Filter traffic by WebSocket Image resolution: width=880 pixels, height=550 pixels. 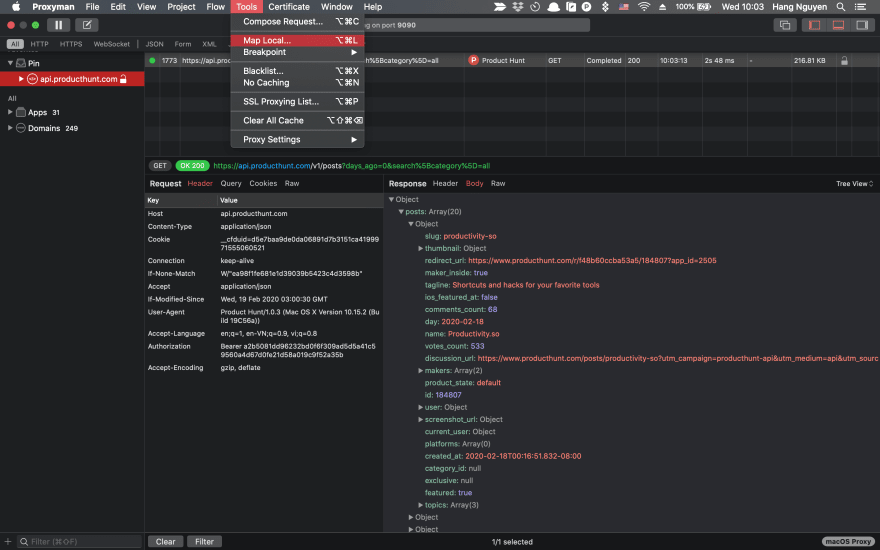click(x=112, y=44)
